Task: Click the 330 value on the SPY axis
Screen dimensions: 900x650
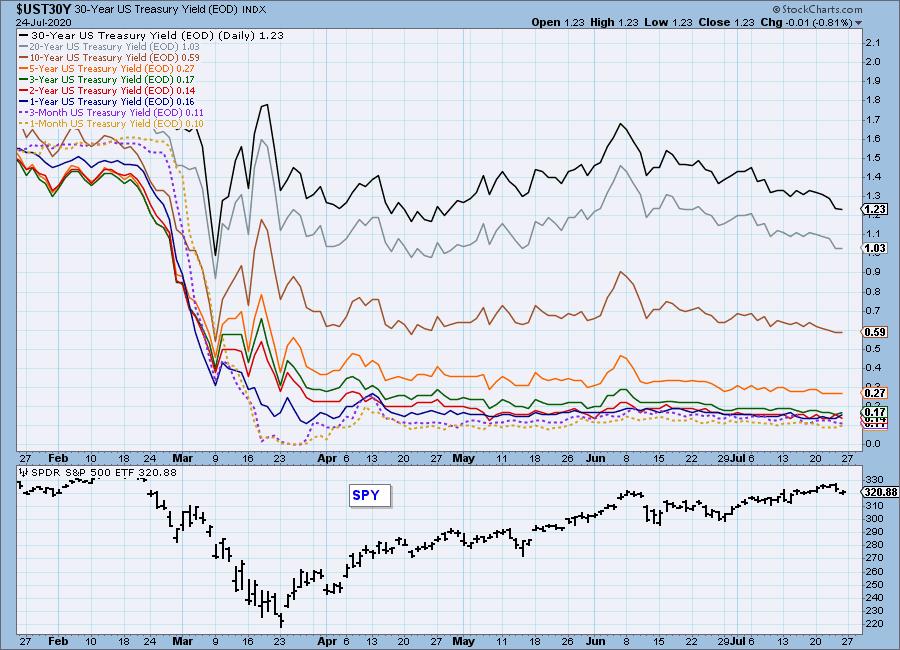Action: (874, 479)
